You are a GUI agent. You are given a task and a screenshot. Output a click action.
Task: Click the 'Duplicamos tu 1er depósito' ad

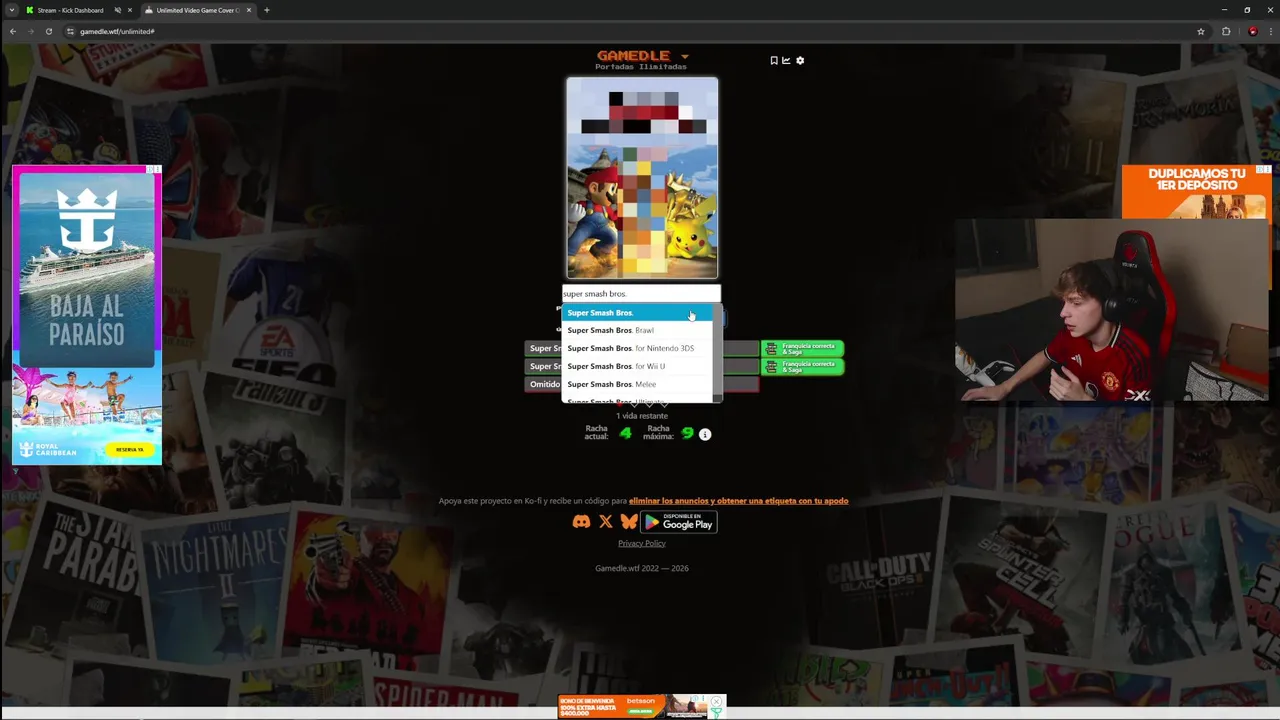[x=1196, y=191]
